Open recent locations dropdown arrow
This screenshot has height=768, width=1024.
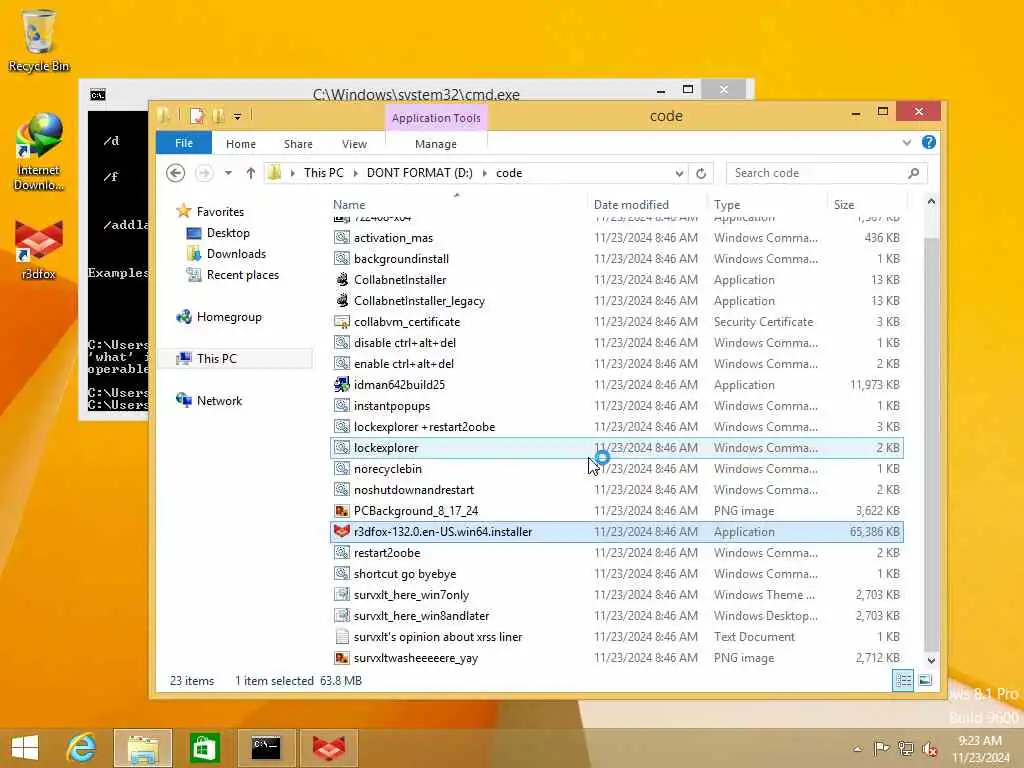pyautogui.click(x=228, y=173)
